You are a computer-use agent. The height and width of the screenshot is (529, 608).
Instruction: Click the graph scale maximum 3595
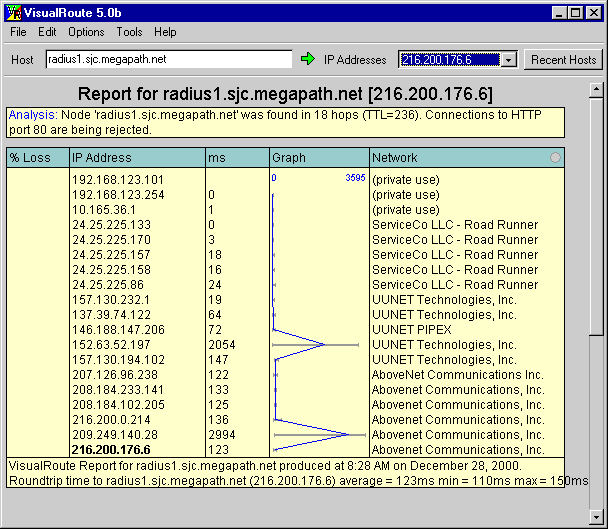click(355, 178)
